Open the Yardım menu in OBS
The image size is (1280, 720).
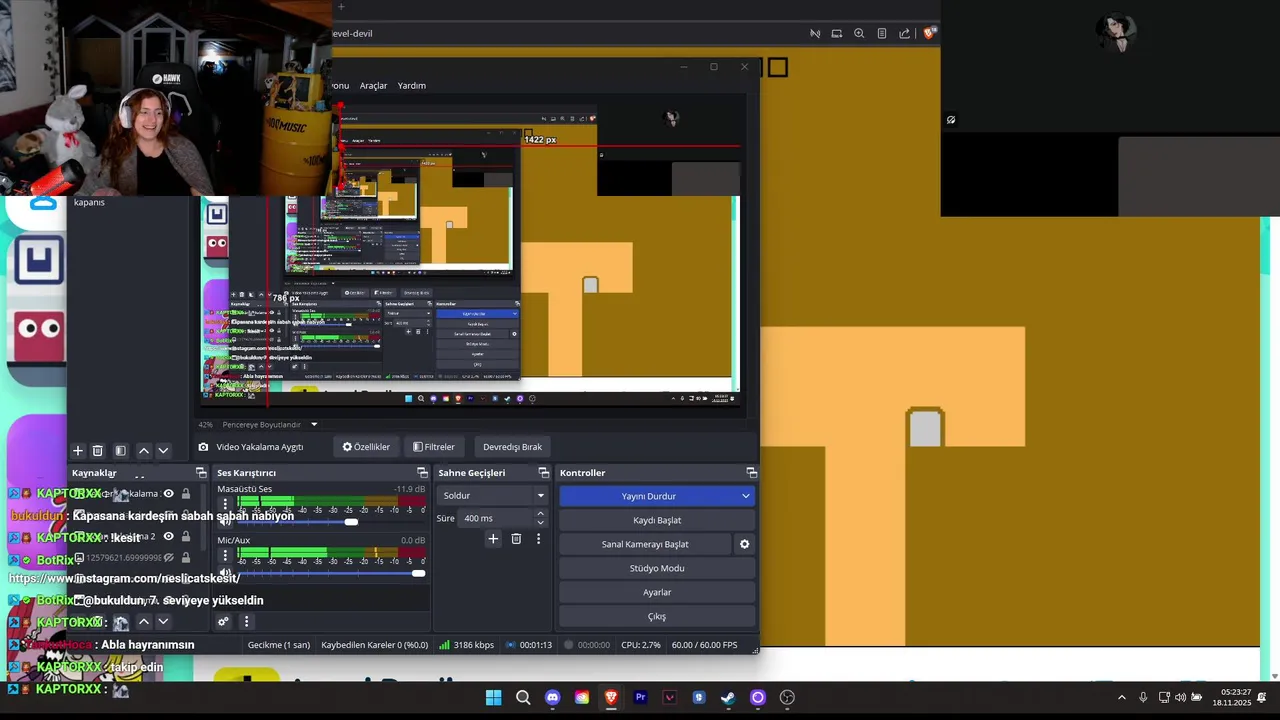tap(412, 86)
